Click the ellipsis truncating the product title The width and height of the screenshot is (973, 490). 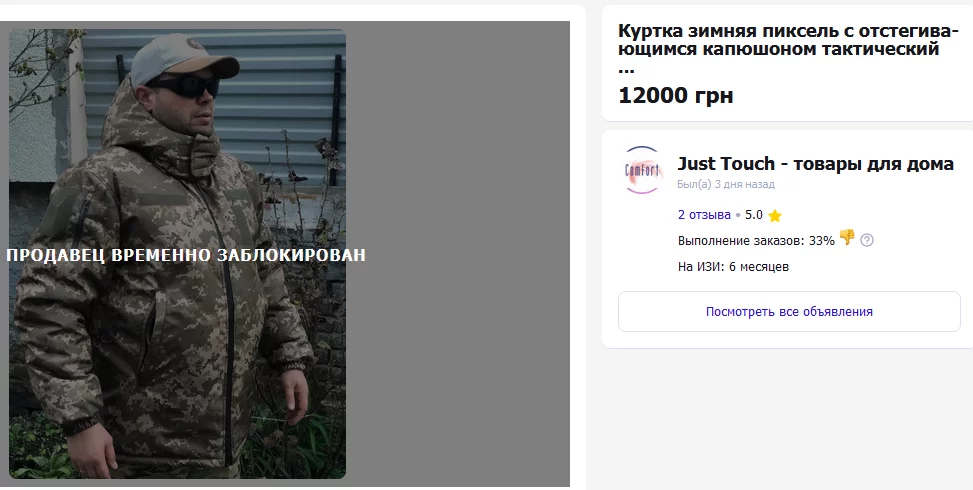tap(626, 69)
